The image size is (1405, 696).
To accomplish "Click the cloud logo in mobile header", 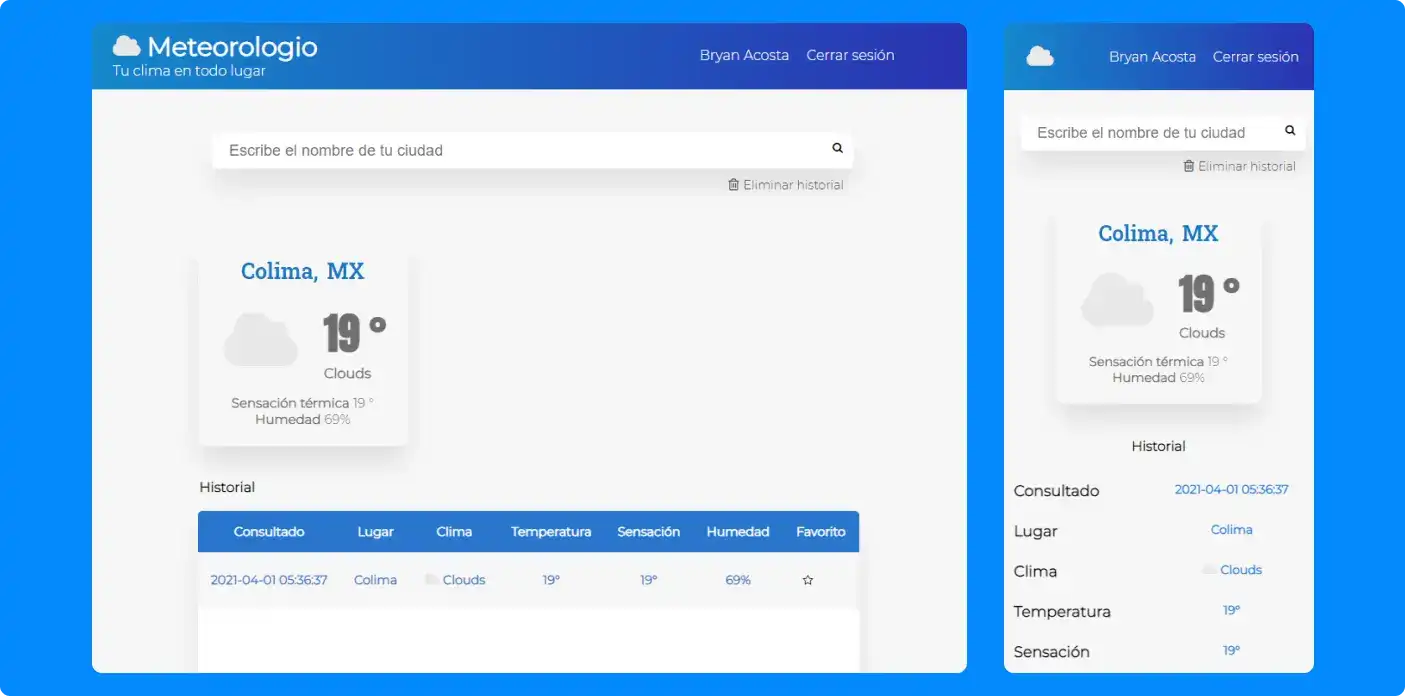I will click(x=1040, y=56).
